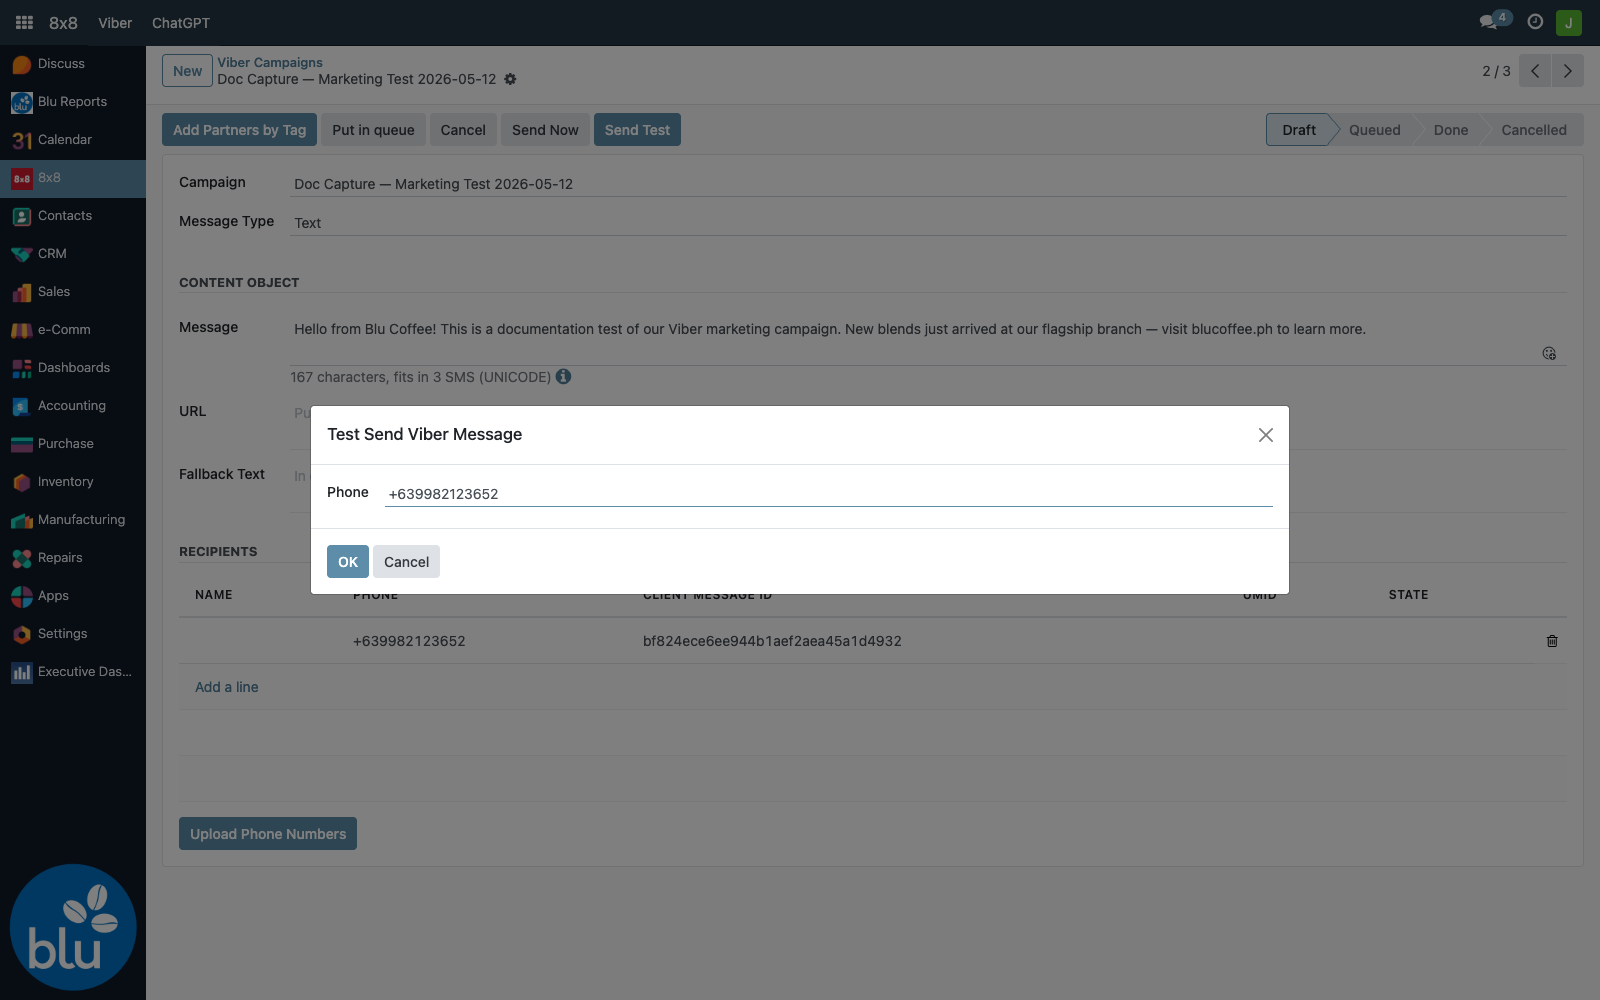1600x1000 pixels.
Task: Confirm test send with OK
Action: tap(348, 562)
